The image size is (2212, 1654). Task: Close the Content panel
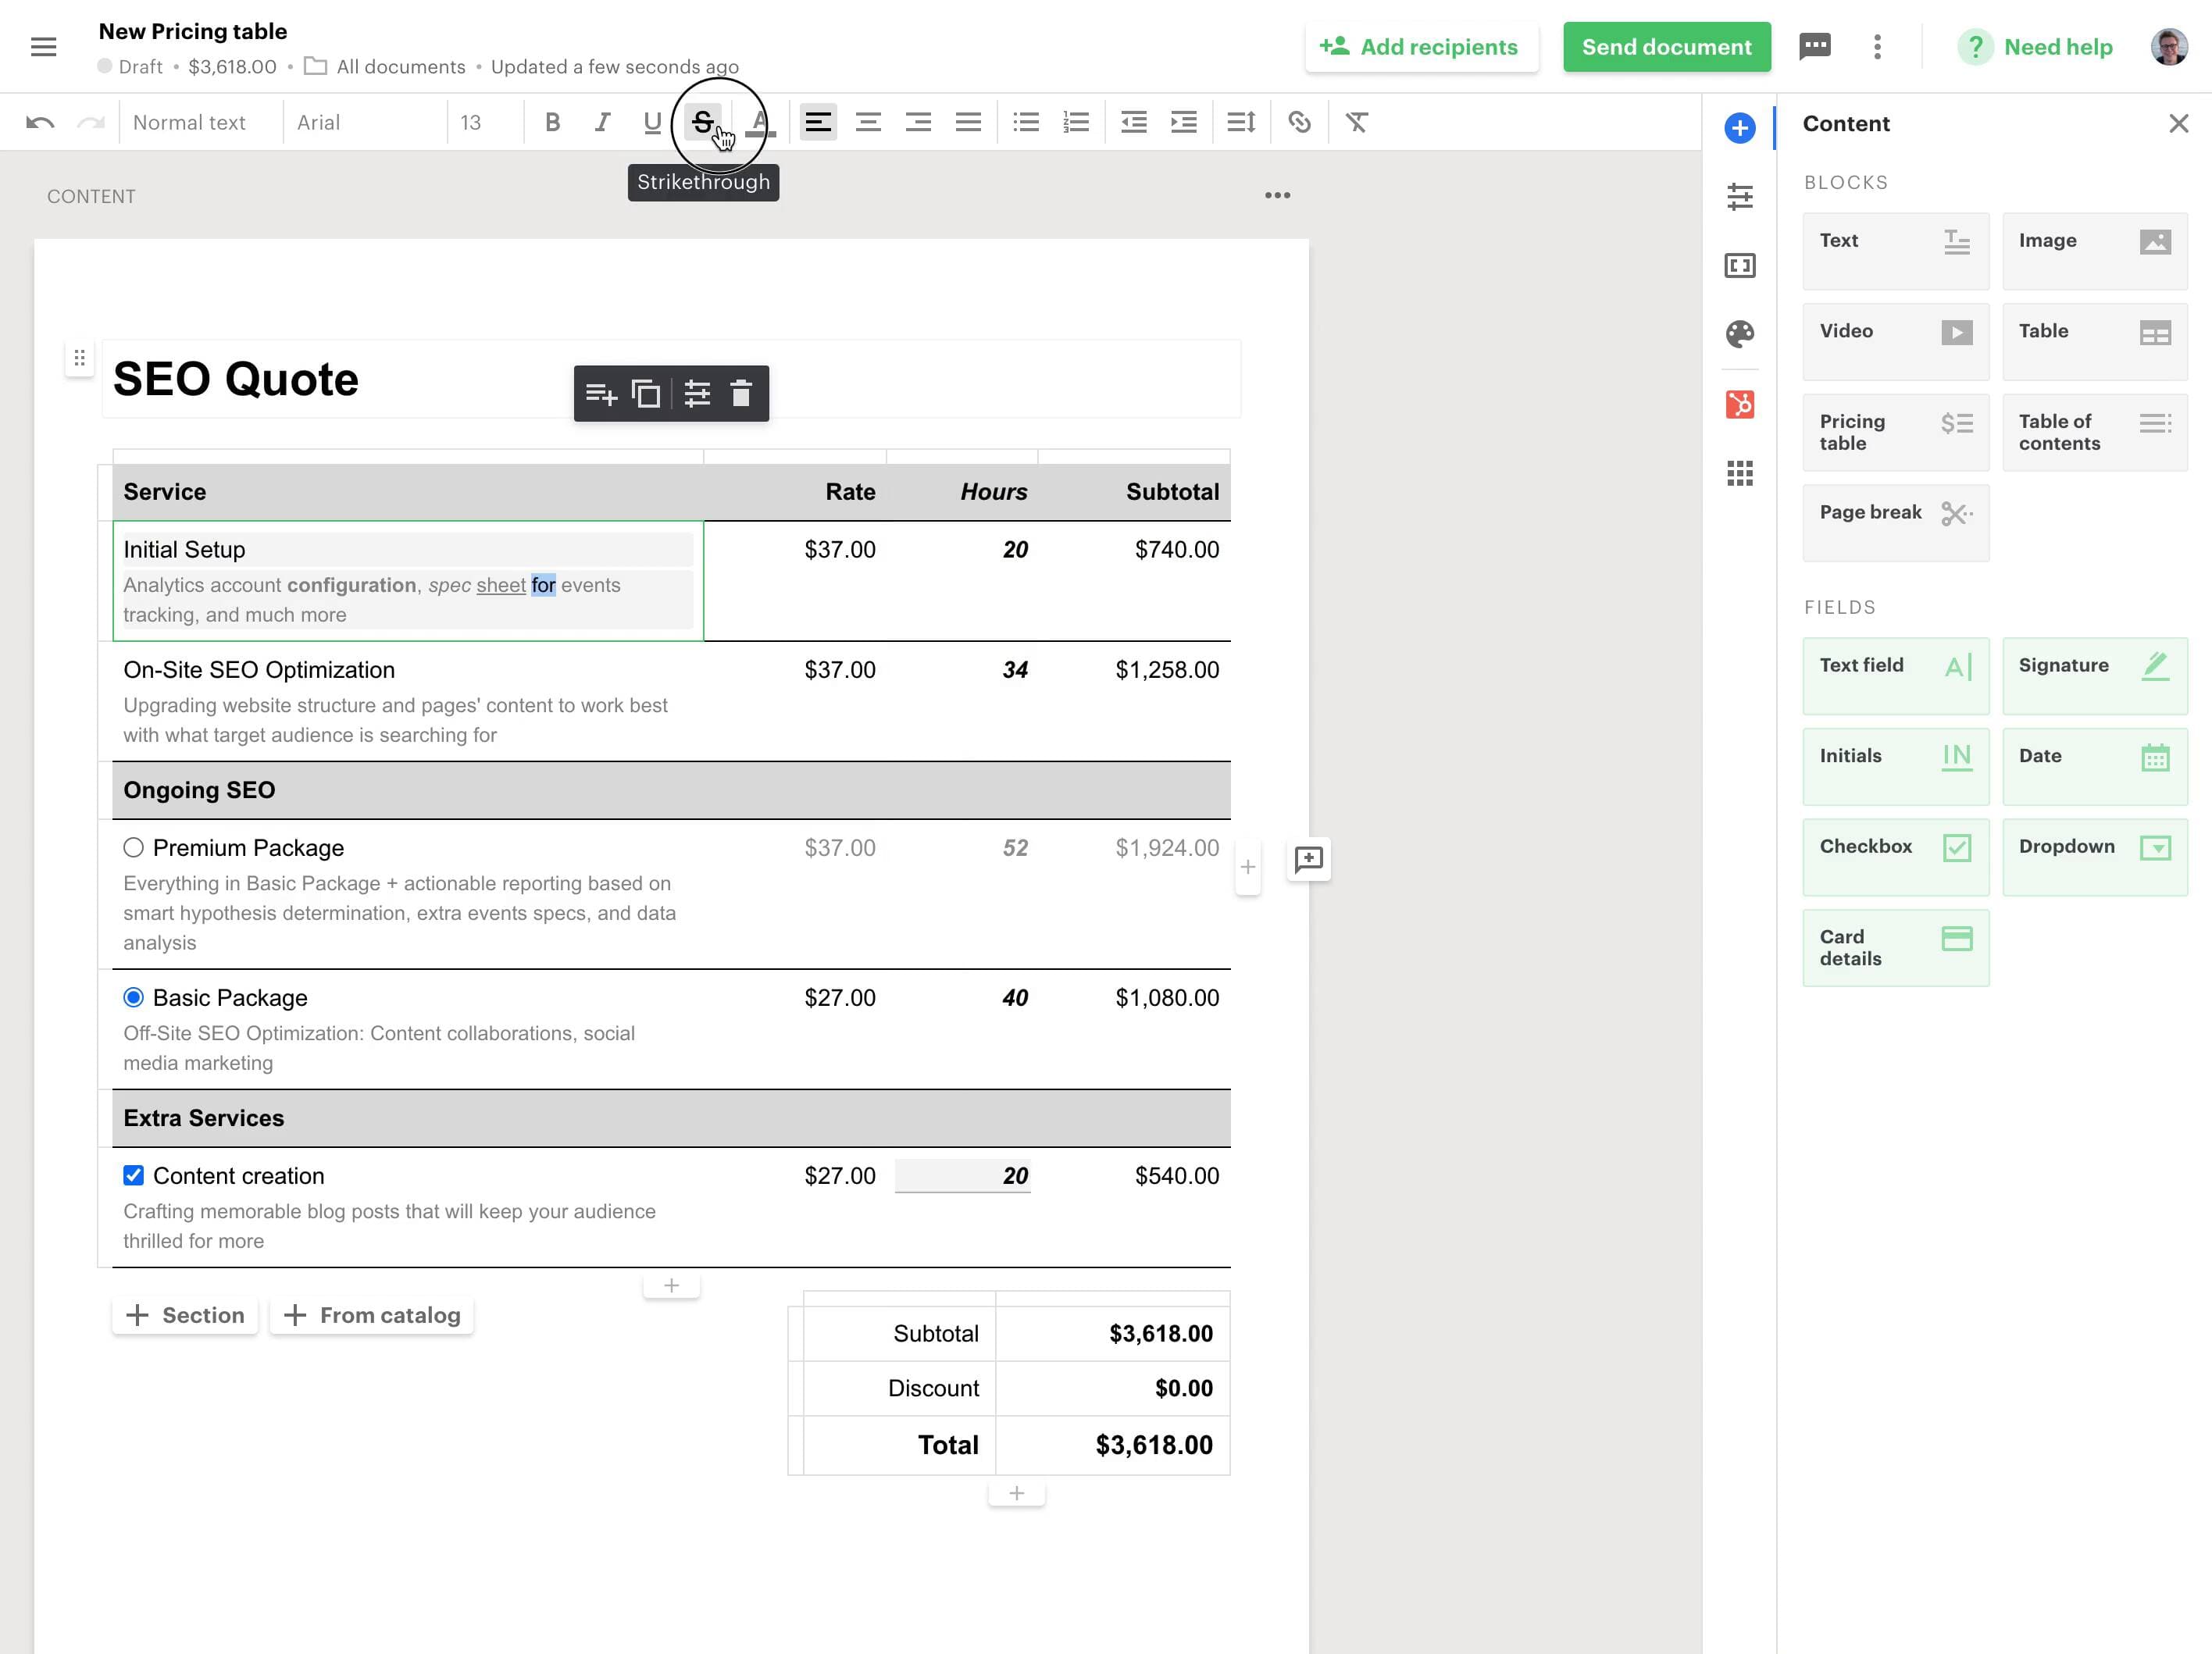click(2178, 123)
